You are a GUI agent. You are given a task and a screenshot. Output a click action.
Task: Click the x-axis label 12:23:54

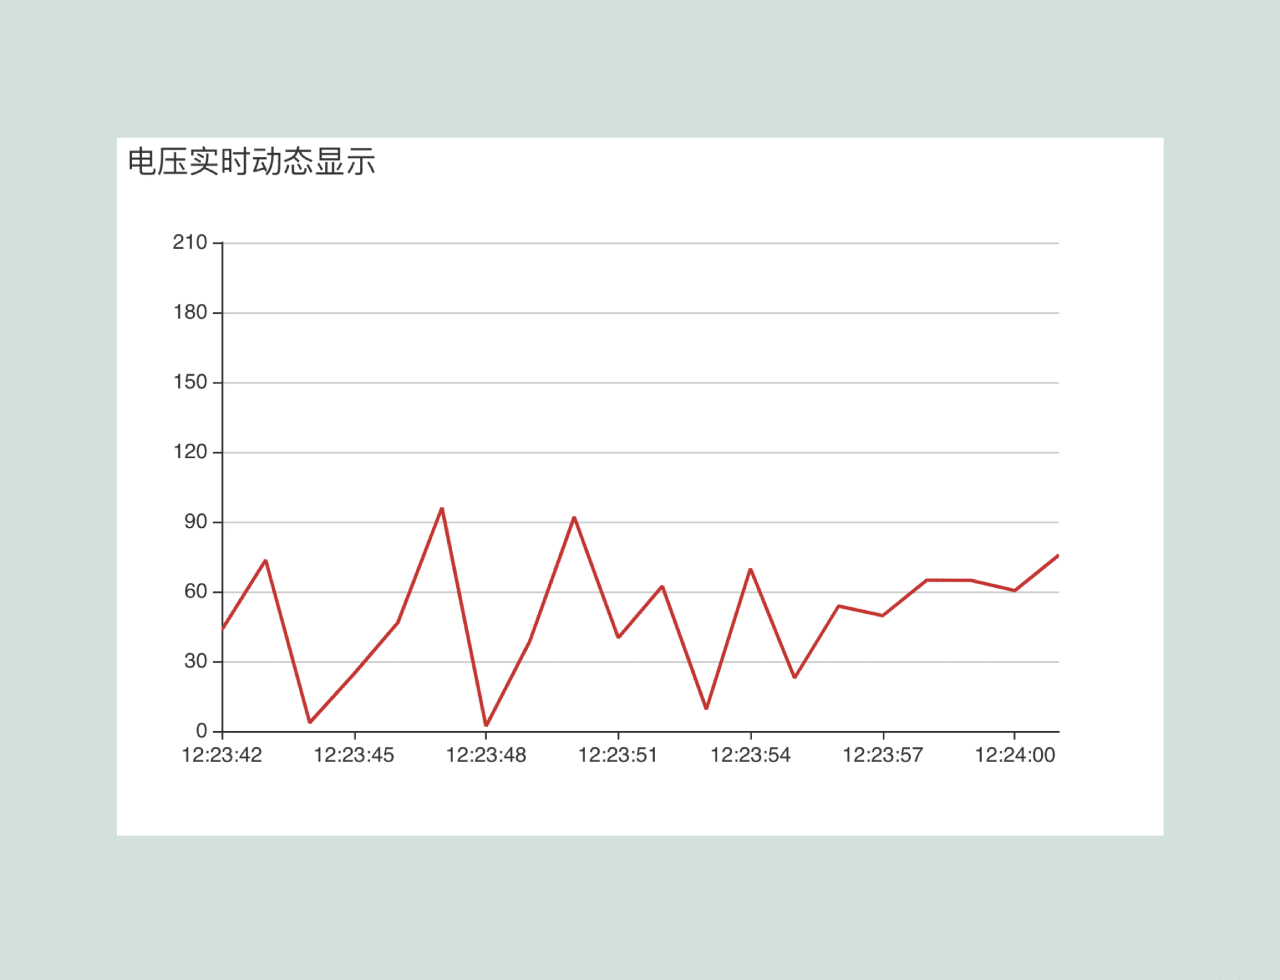[x=753, y=756]
